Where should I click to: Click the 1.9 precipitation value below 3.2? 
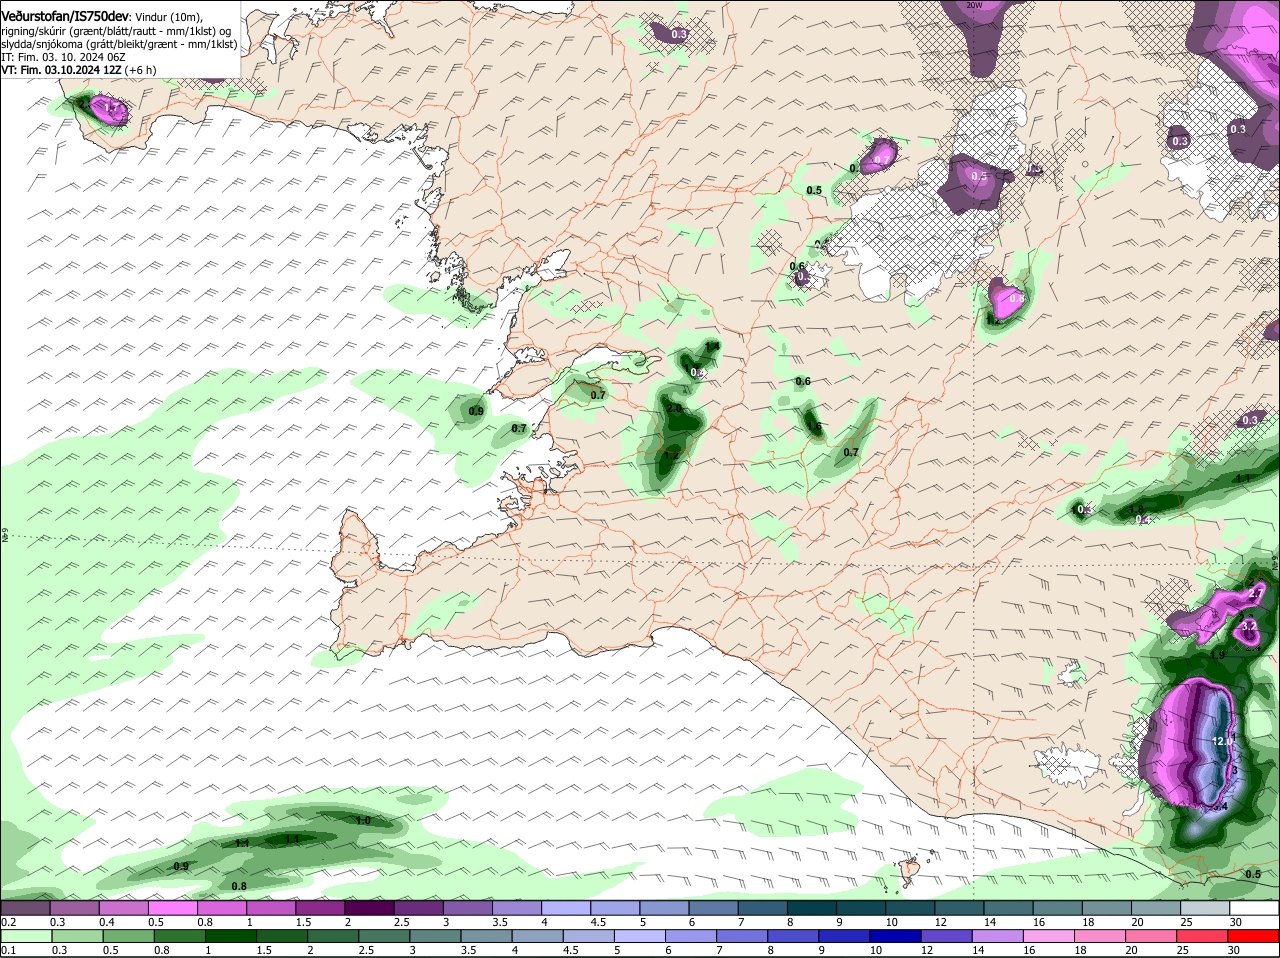click(x=1218, y=655)
